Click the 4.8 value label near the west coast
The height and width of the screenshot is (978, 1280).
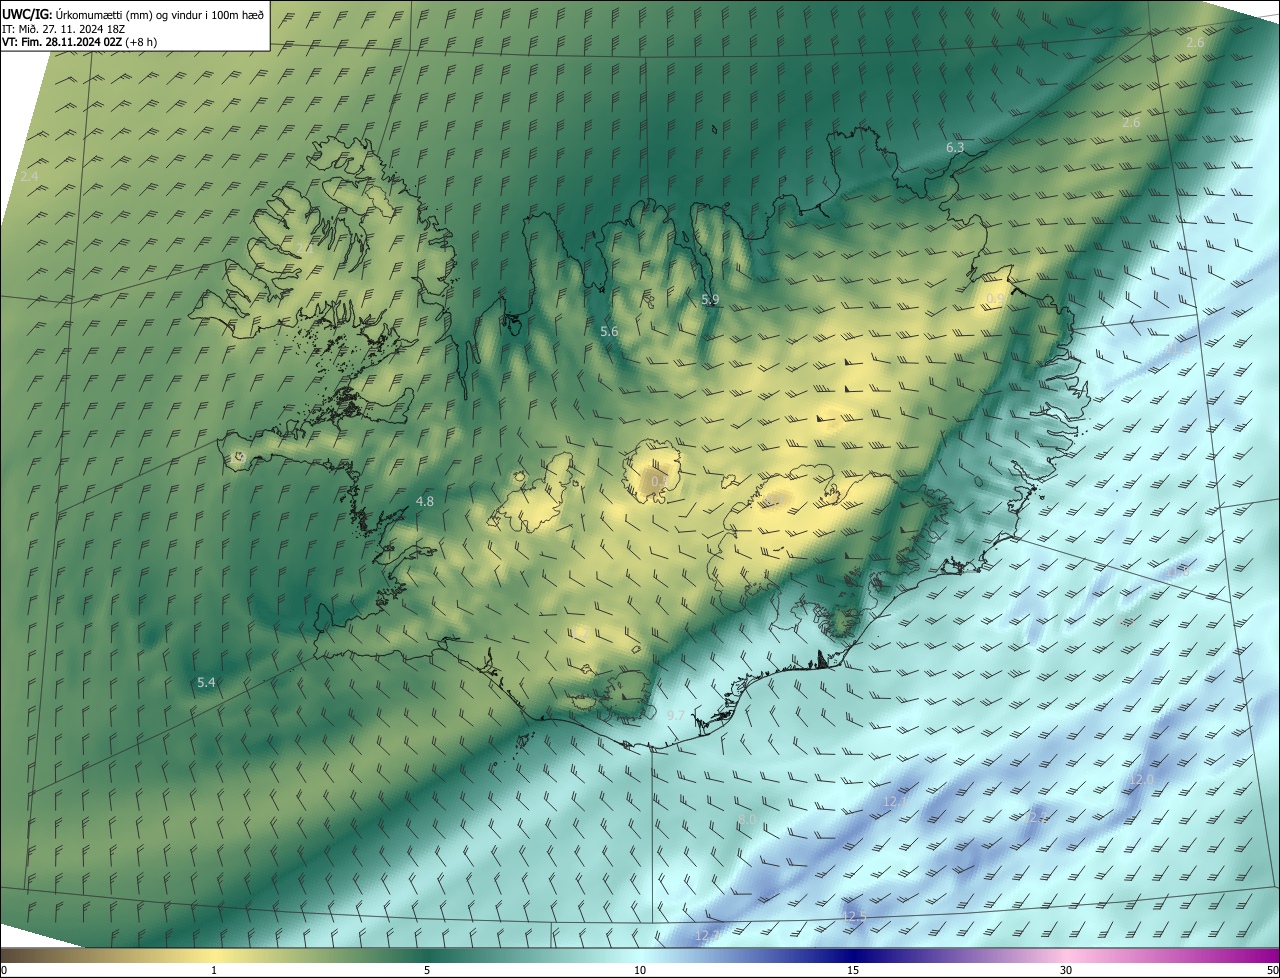tap(425, 501)
